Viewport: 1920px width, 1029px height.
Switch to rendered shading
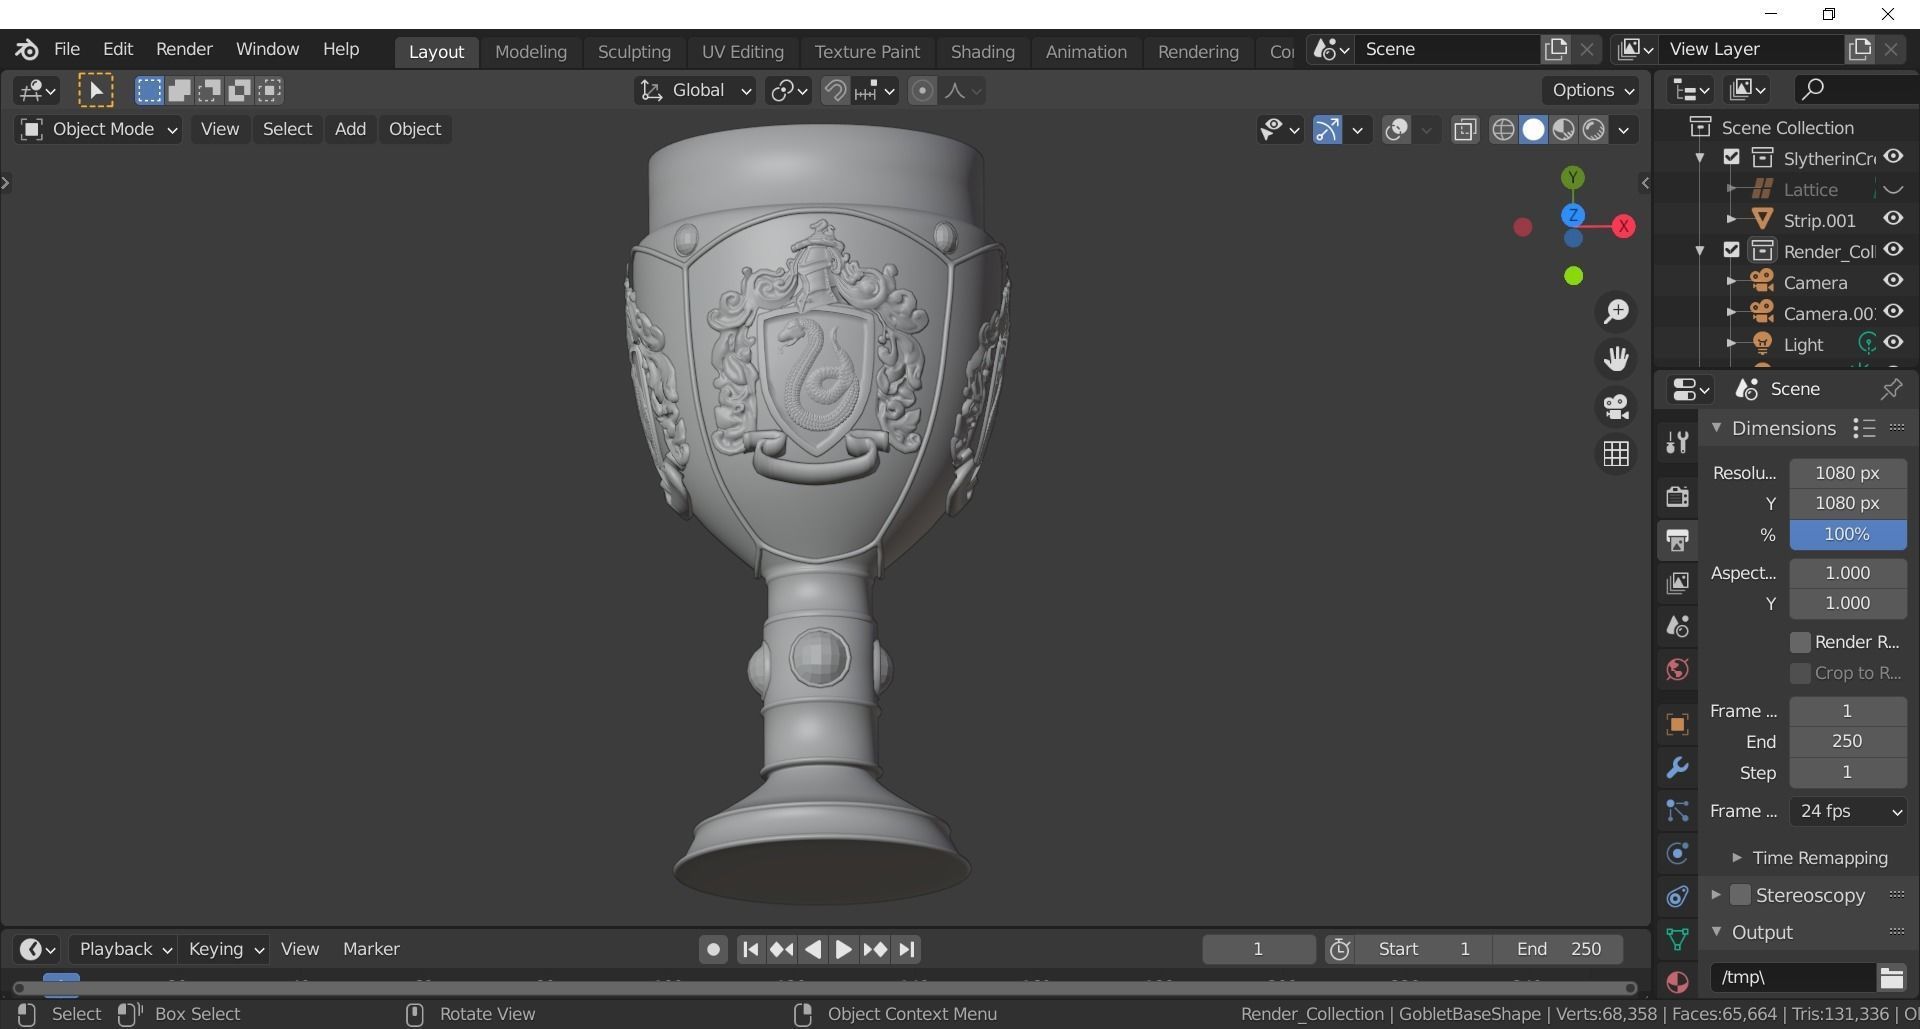[x=1594, y=130]
